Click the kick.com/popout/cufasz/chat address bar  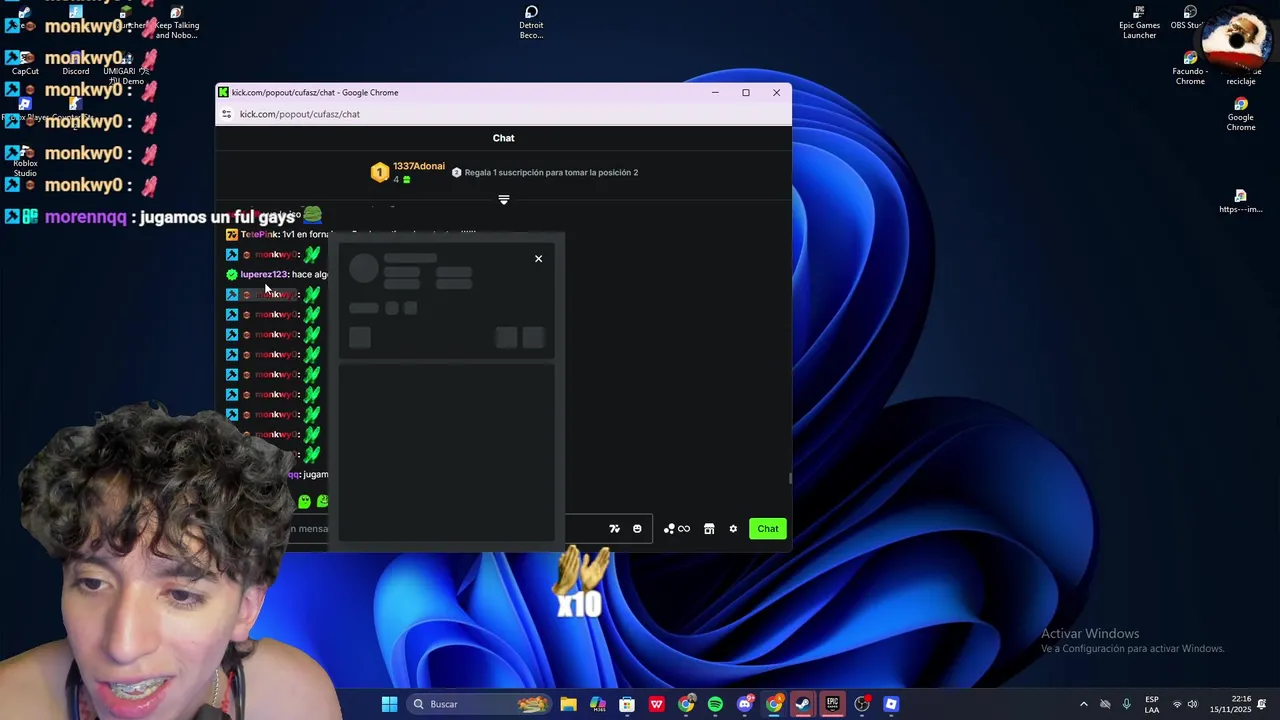(x=300, y=114)
